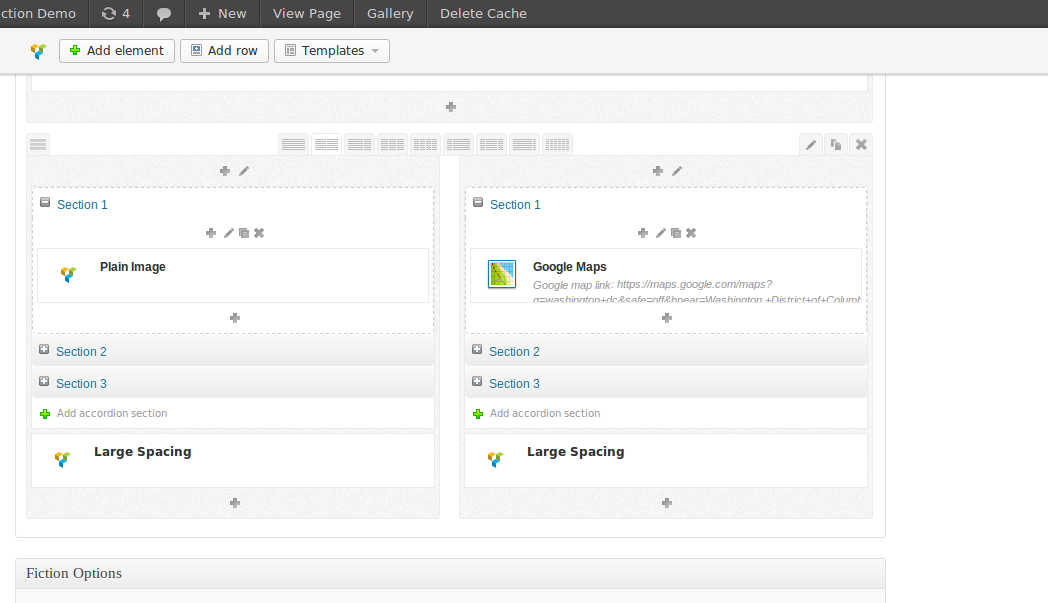The image size is (1048, 603).
Task: Click View Page in admin bar
Action: tap(307, 13)
